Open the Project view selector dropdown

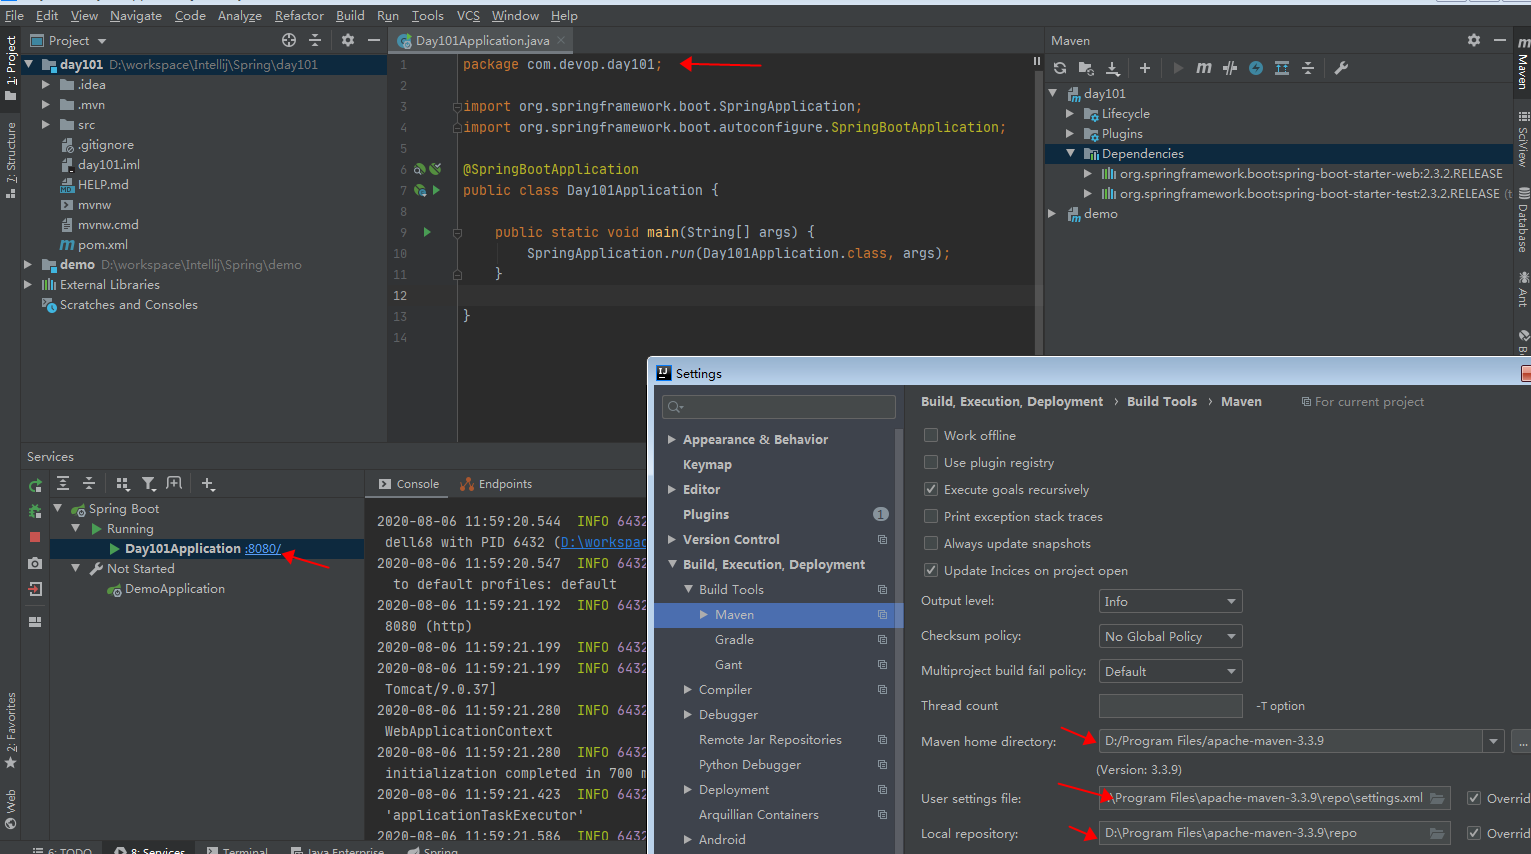coord(68,41)
